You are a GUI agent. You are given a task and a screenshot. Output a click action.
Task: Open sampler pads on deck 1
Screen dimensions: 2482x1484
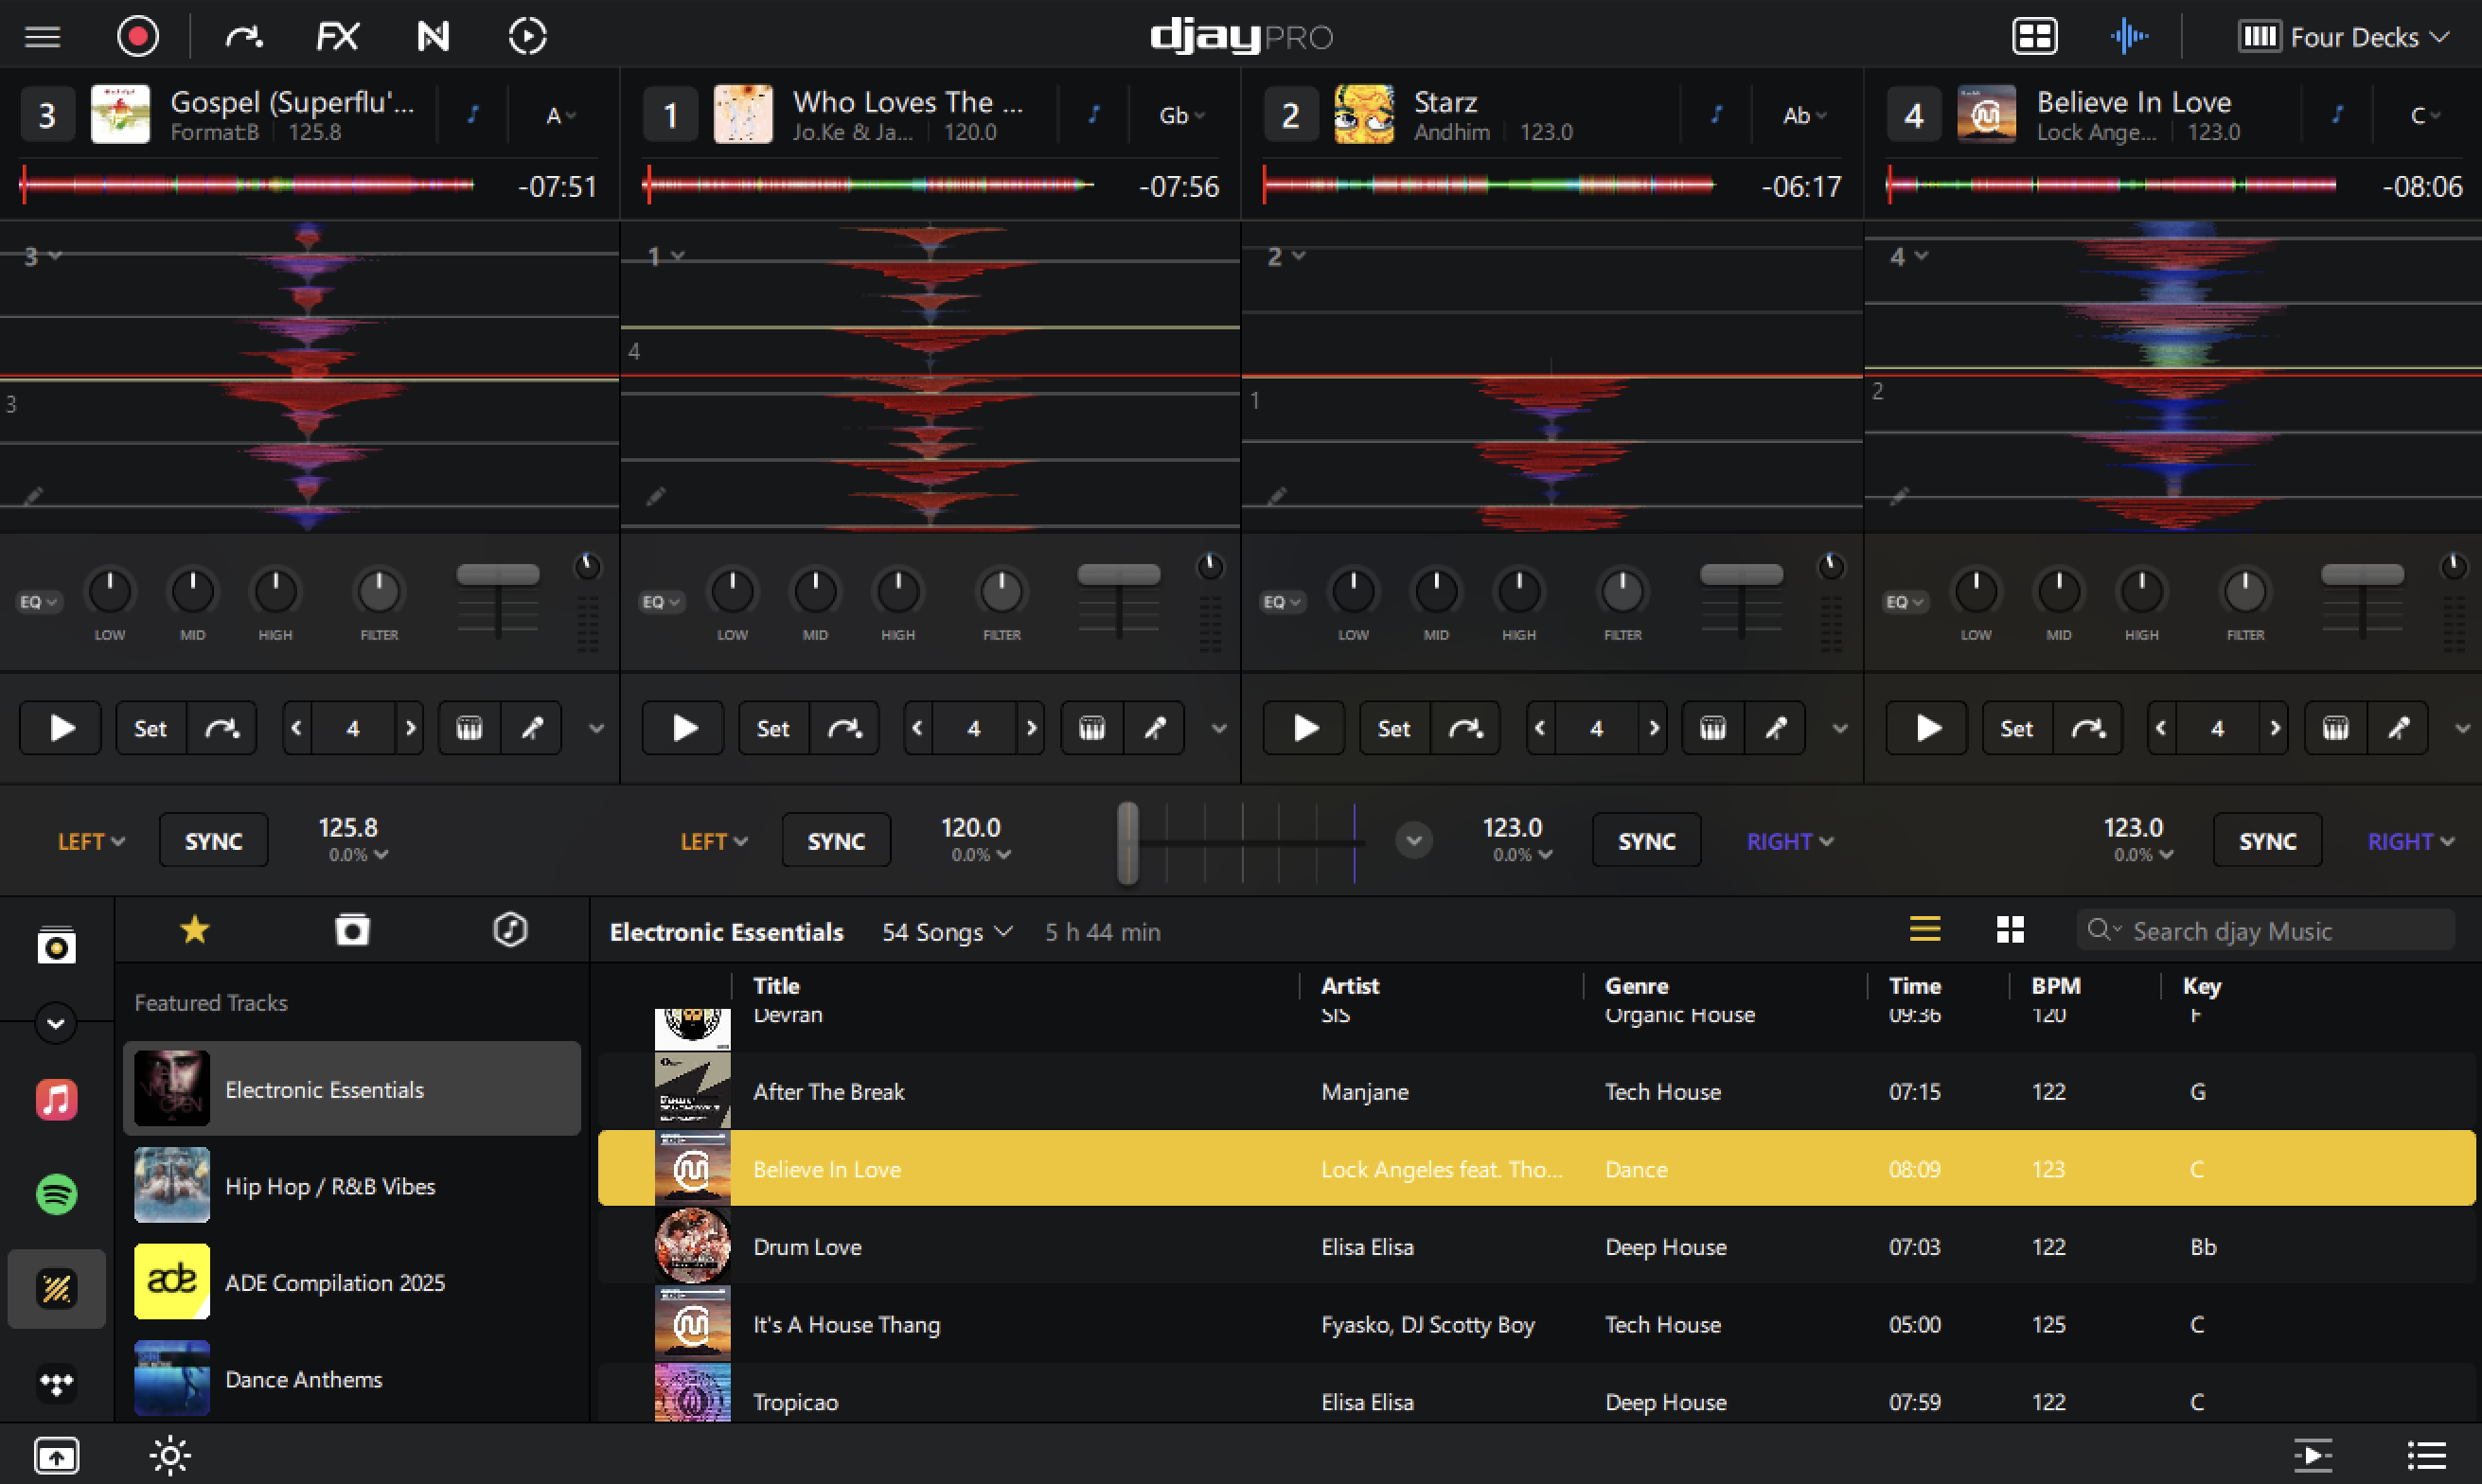point(1091,728)
